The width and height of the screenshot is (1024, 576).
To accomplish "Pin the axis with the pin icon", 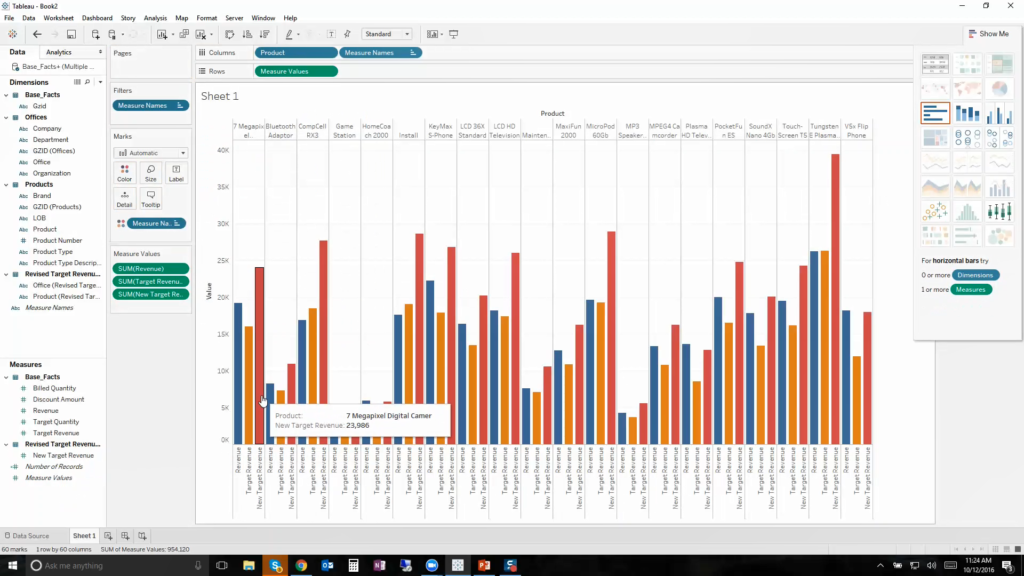I will [347, 34].
